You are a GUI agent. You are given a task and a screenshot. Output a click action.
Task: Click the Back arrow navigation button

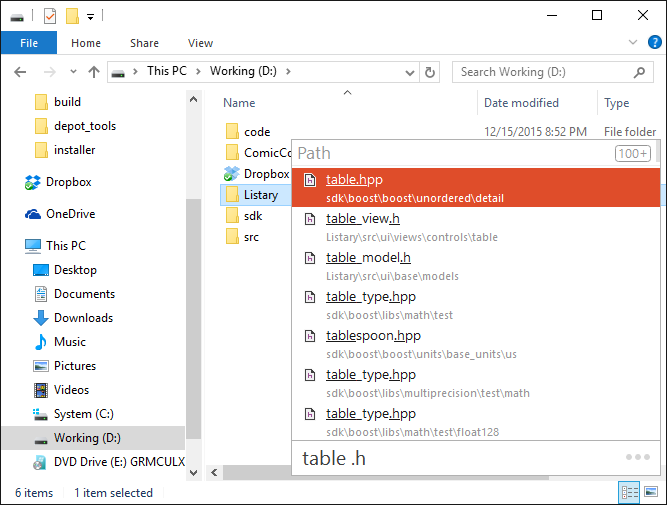[x=21, y=72]
